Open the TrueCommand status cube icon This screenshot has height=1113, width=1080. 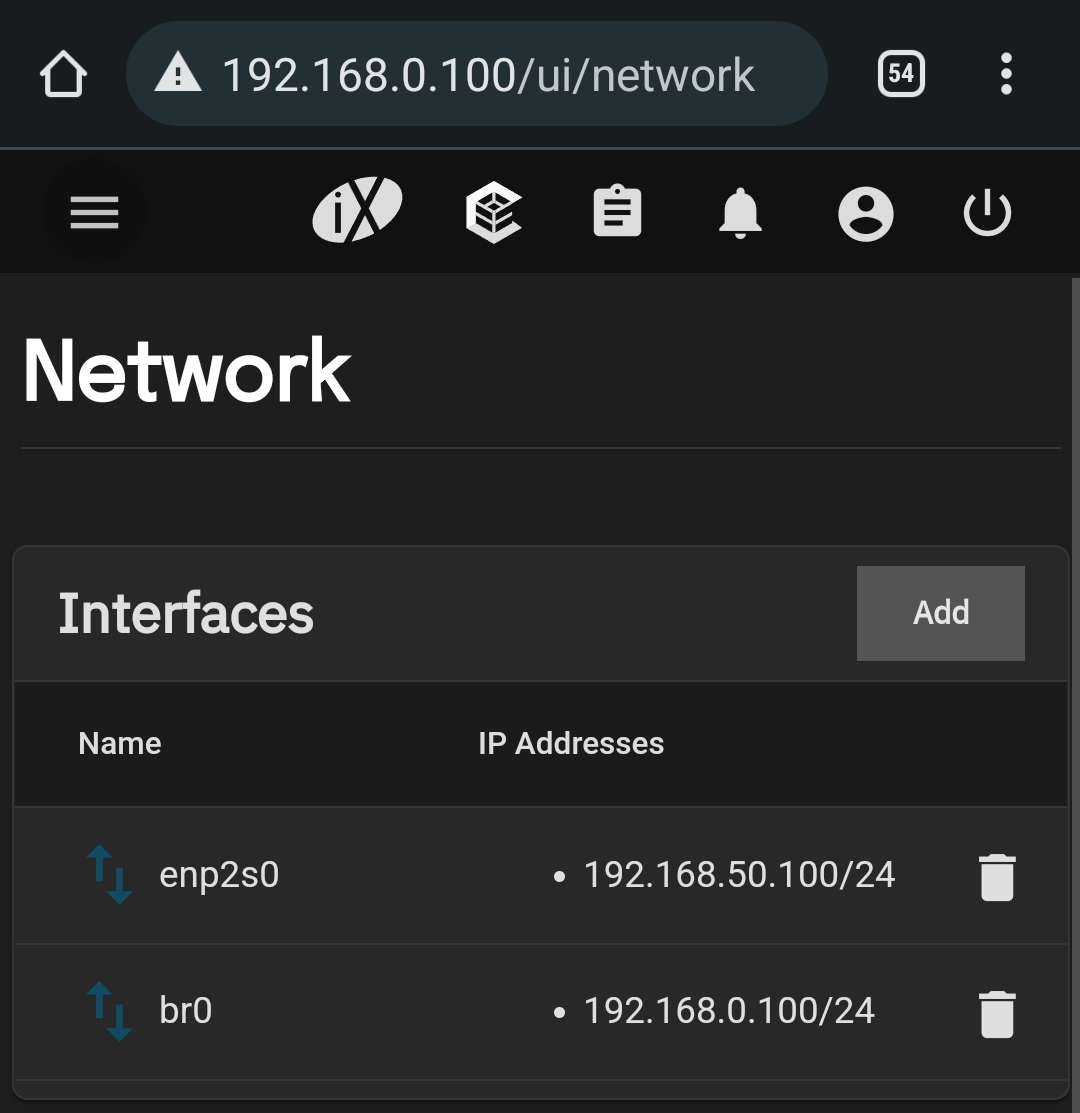tap(494, 212)
